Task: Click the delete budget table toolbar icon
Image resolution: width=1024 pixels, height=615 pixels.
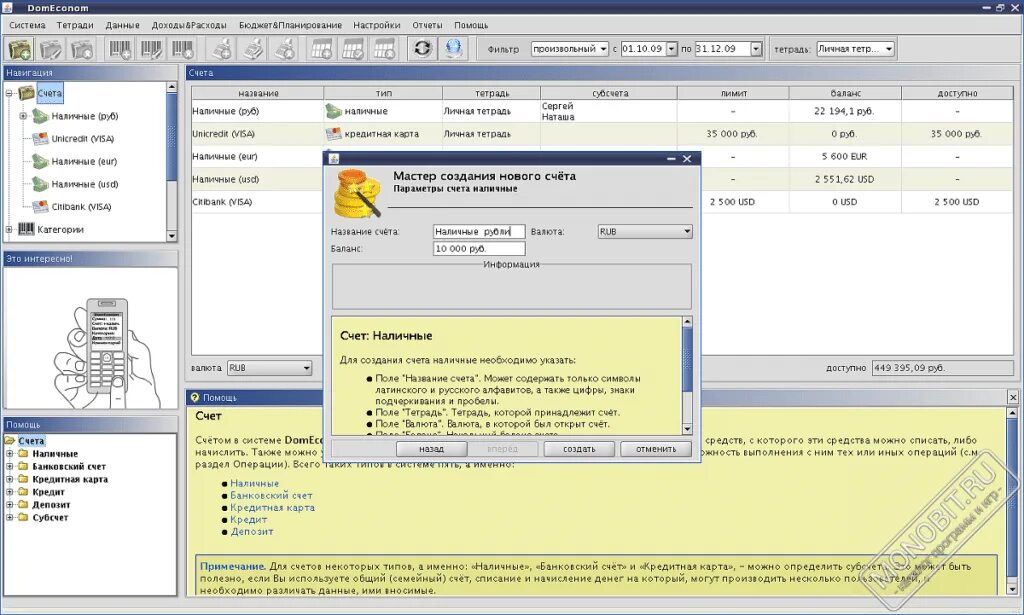Action: (385, 49)
